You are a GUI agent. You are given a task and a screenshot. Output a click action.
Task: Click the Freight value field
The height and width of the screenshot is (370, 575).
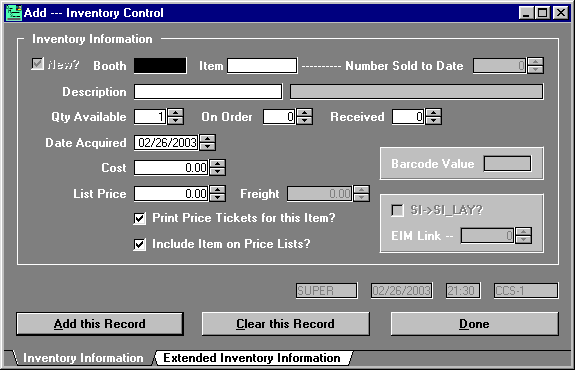pyautogui.click(x=320, y=194)
